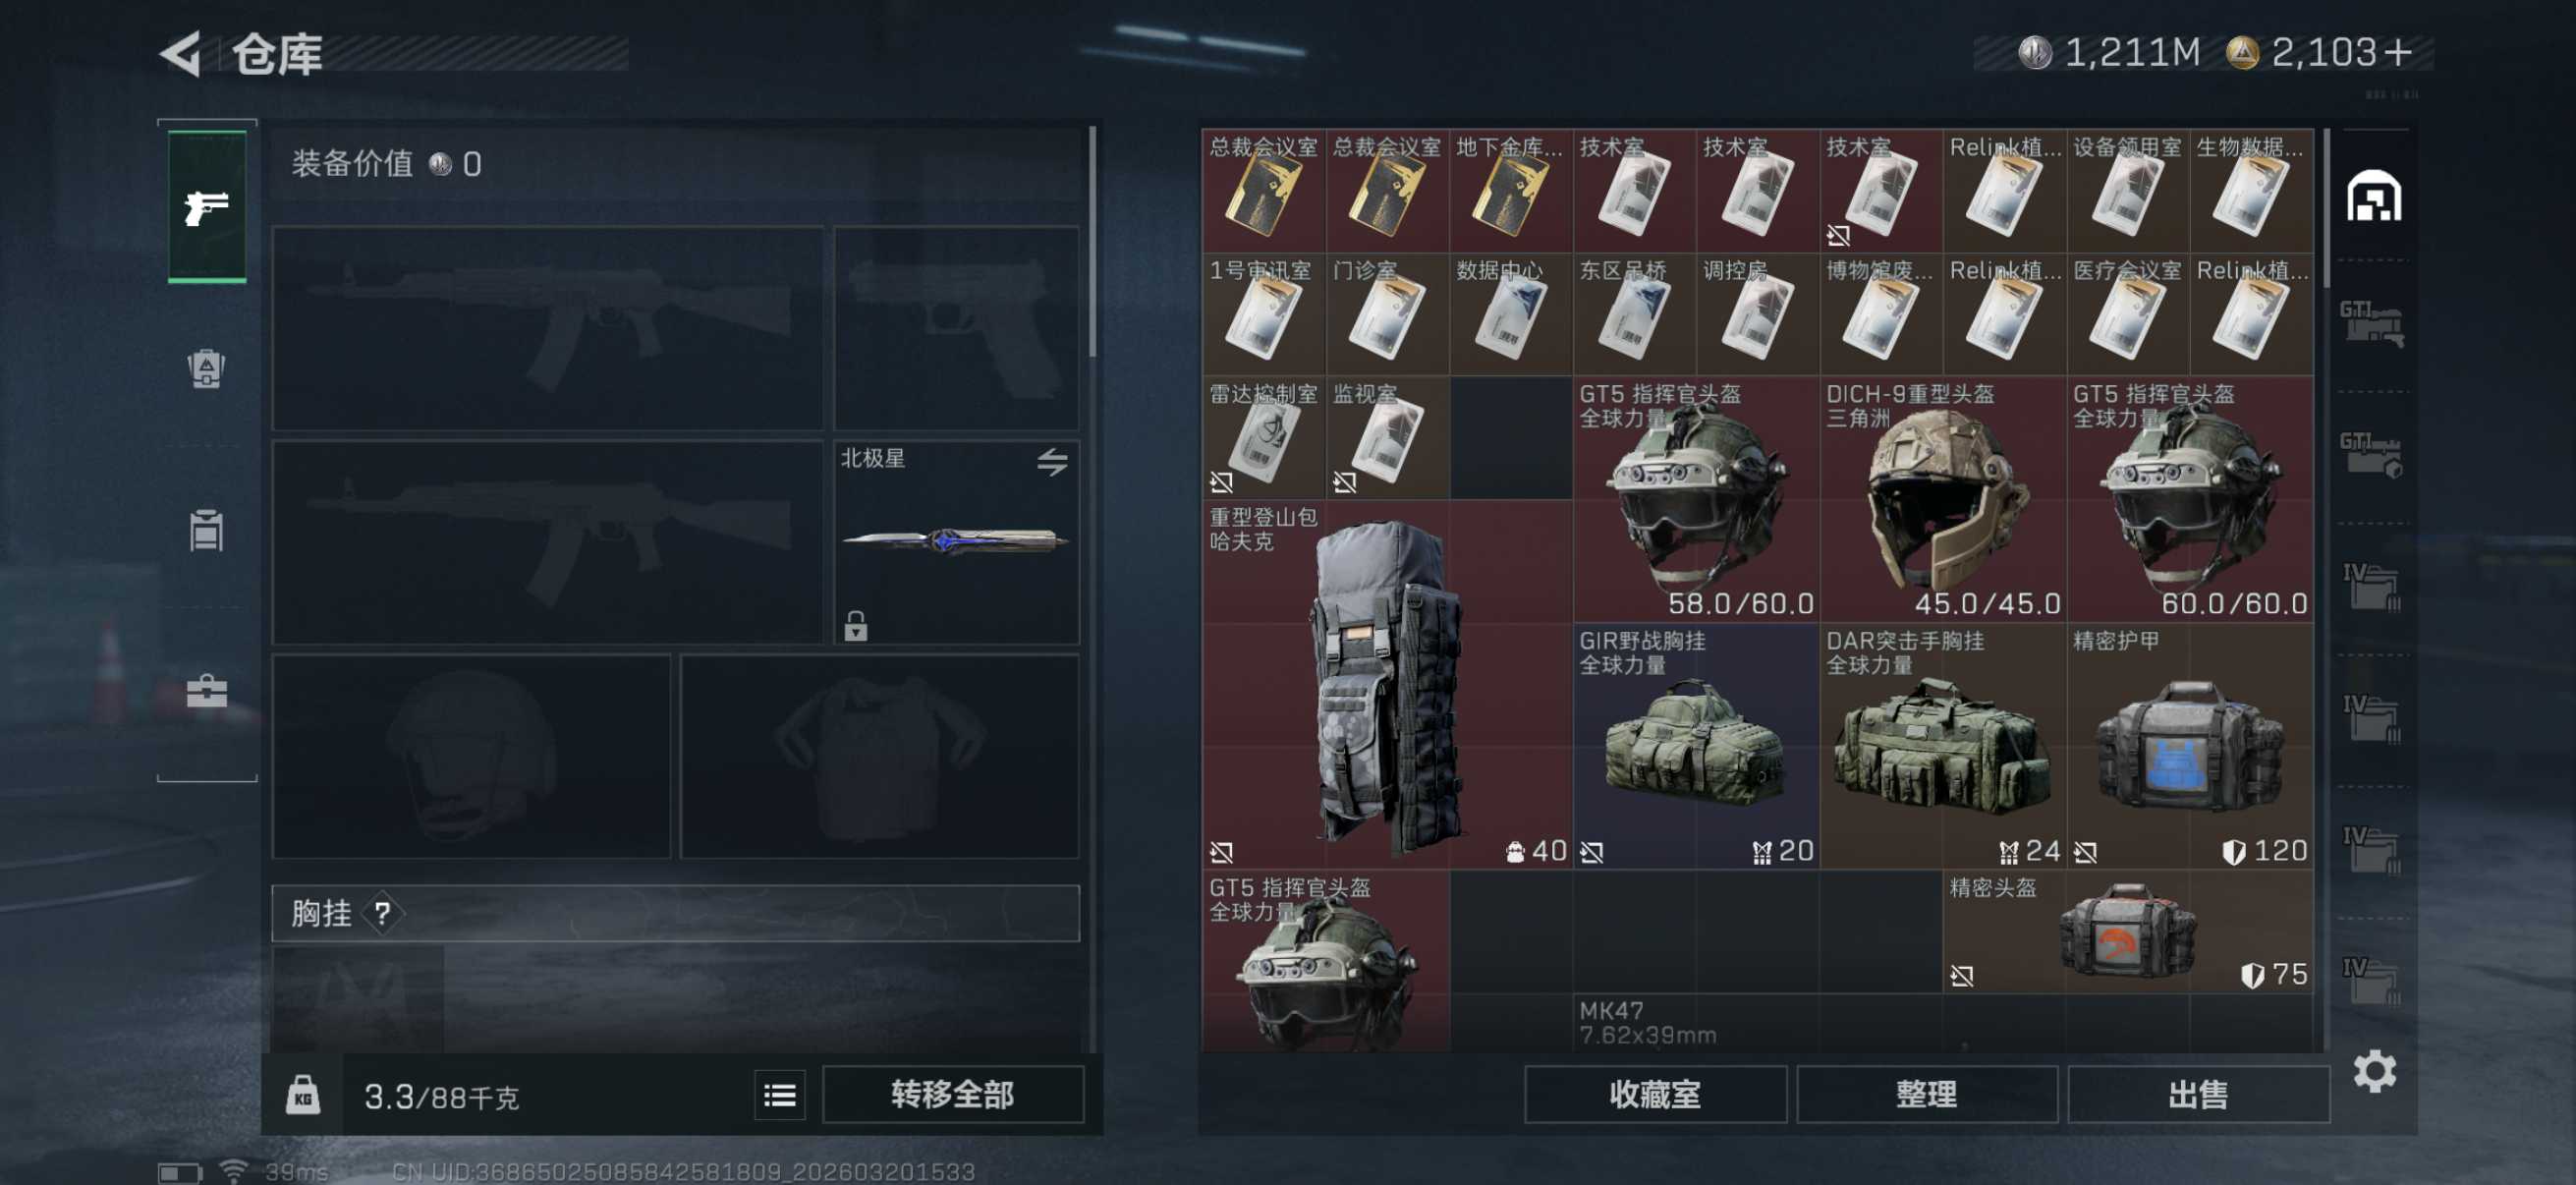Open the 胸挂 question mark help
Image resolution: width=2576 pixels, height=1185 pixels.
[381, 913]
